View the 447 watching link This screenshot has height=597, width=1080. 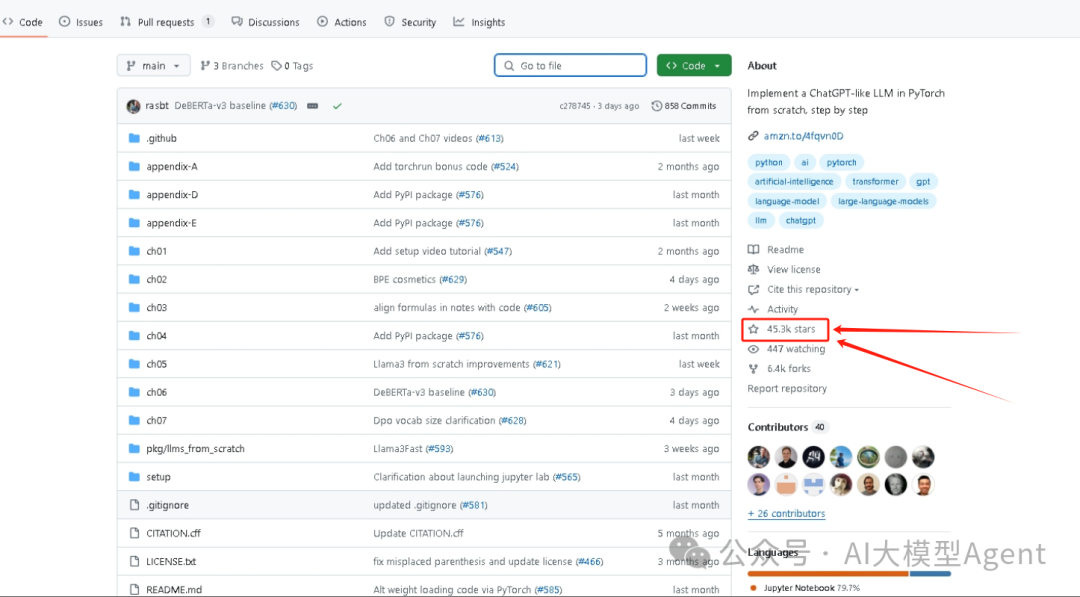787,349
